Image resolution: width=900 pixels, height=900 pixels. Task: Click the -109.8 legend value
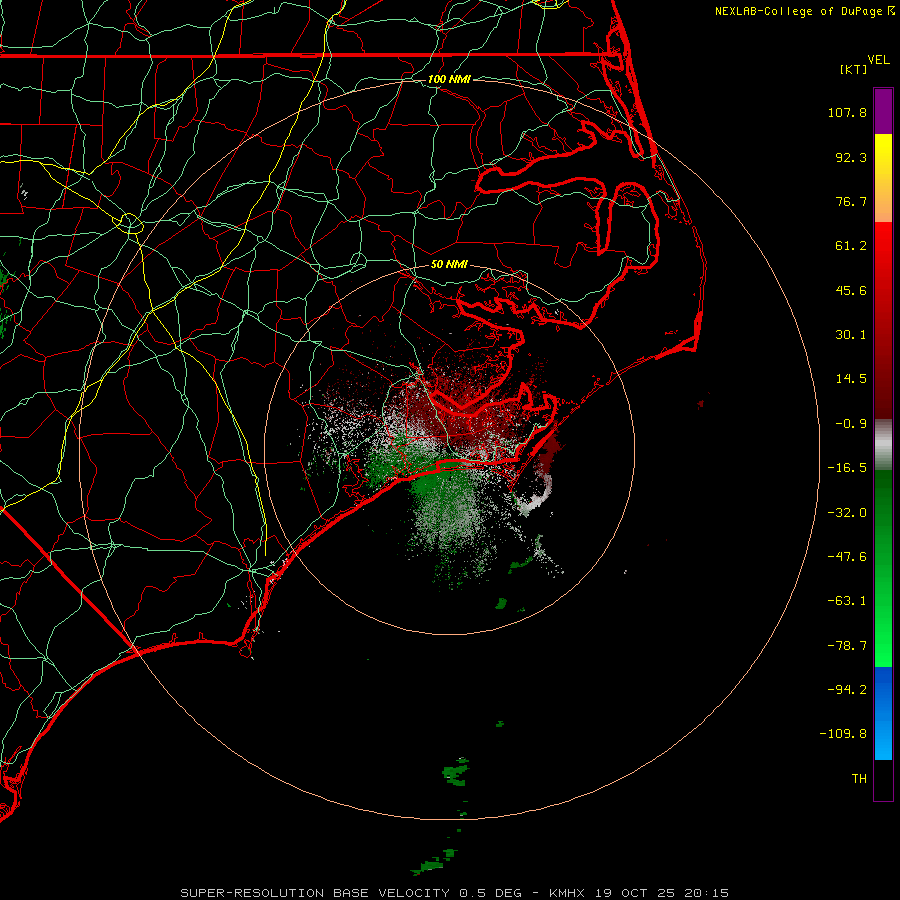point(843,734)
